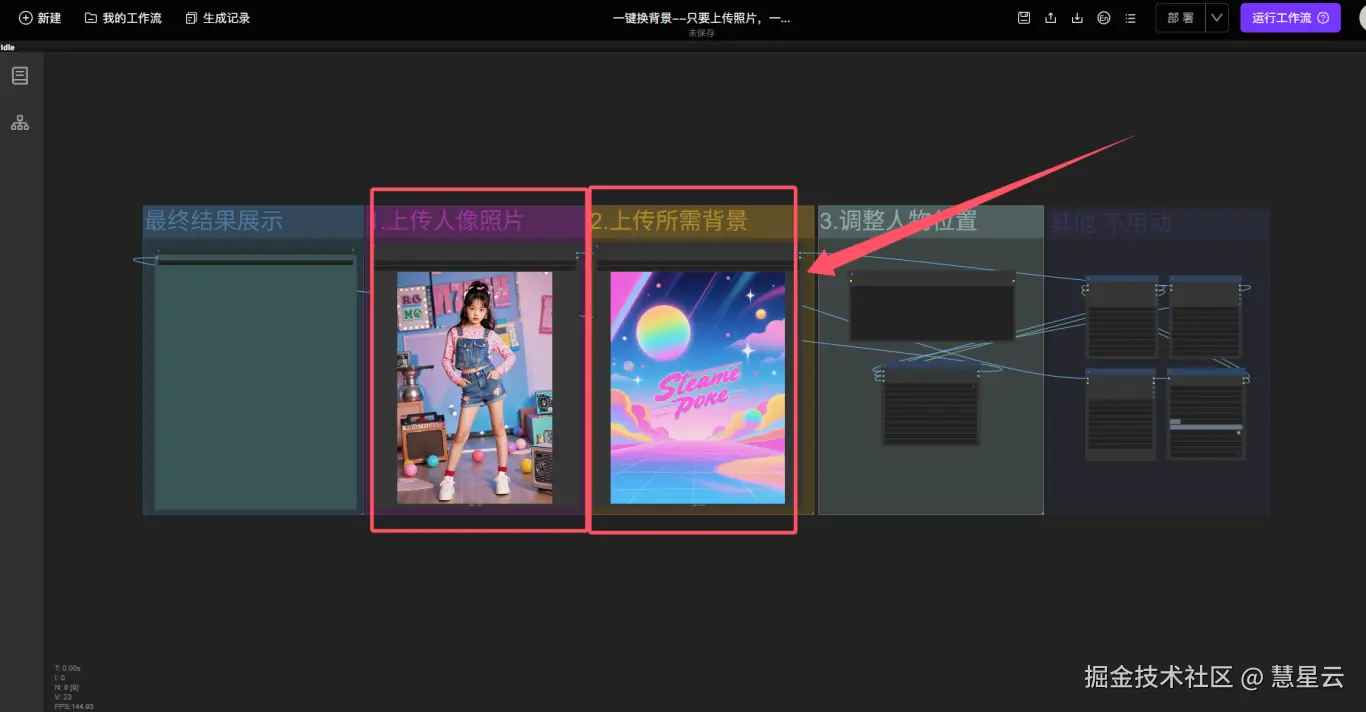Viewport: 1366px width, 712px height.
Task: Open the list view icon near 部署
Action: point(1130,17)
